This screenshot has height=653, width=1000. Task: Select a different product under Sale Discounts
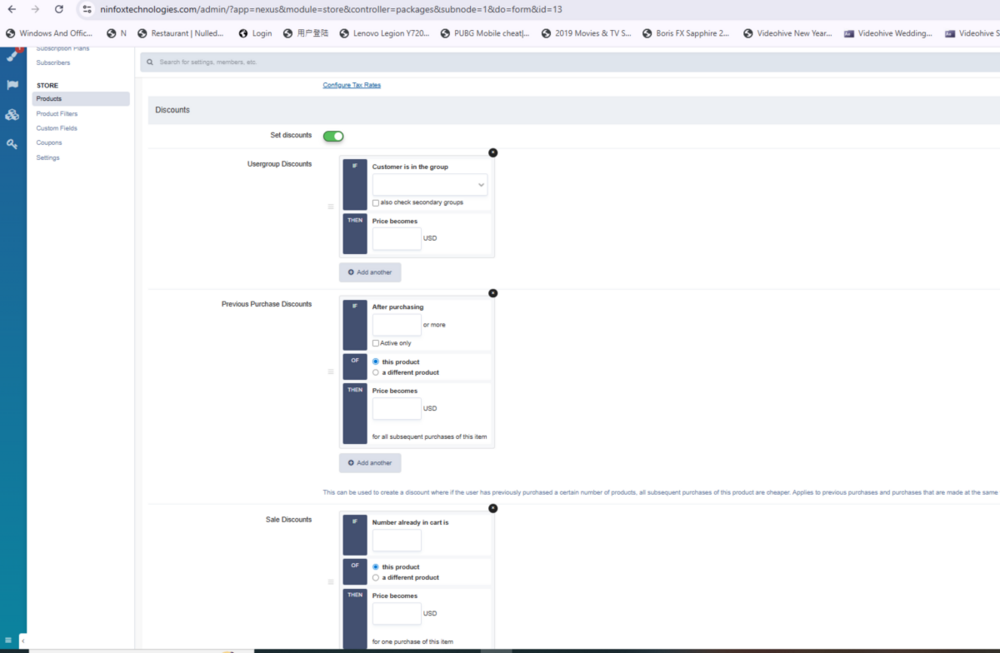(x=376, y=578)
